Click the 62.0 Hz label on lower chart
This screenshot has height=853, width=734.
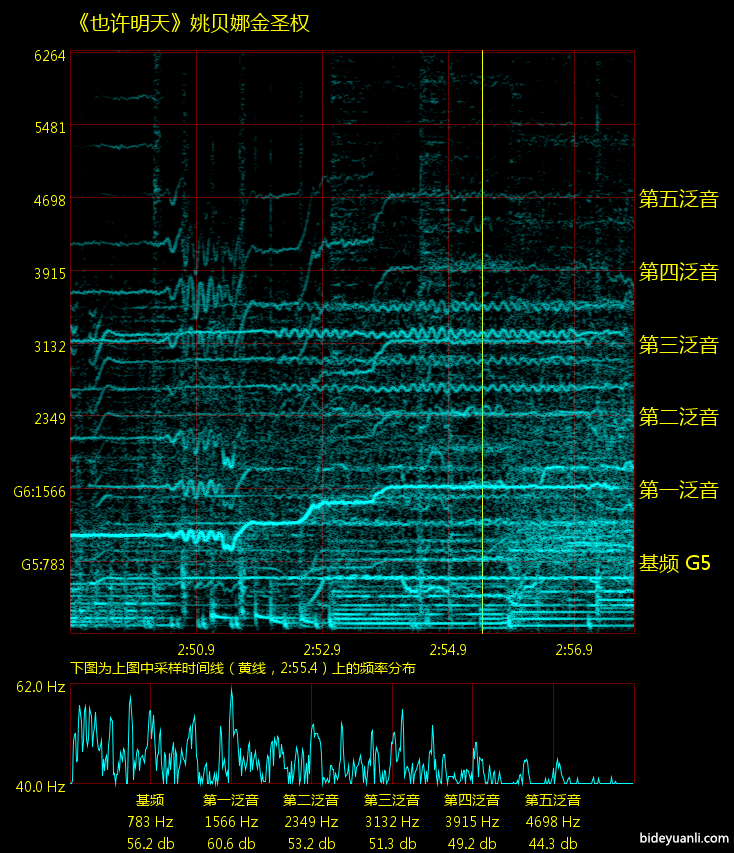click(x=40, y=687)
